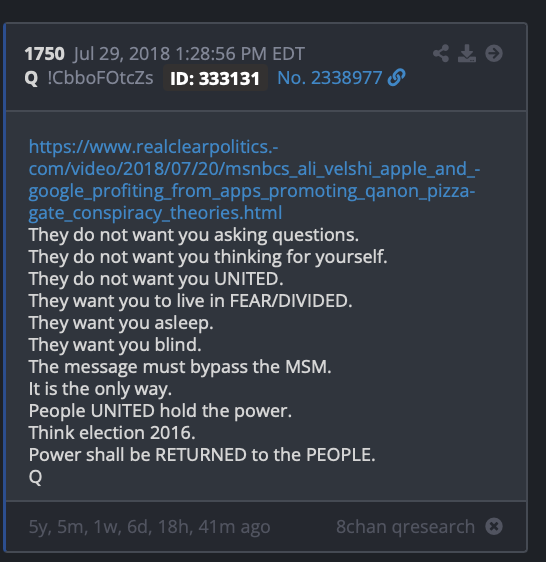Click the line 'Think election 2016.'

pyautogui.click(x=112, y=433)
